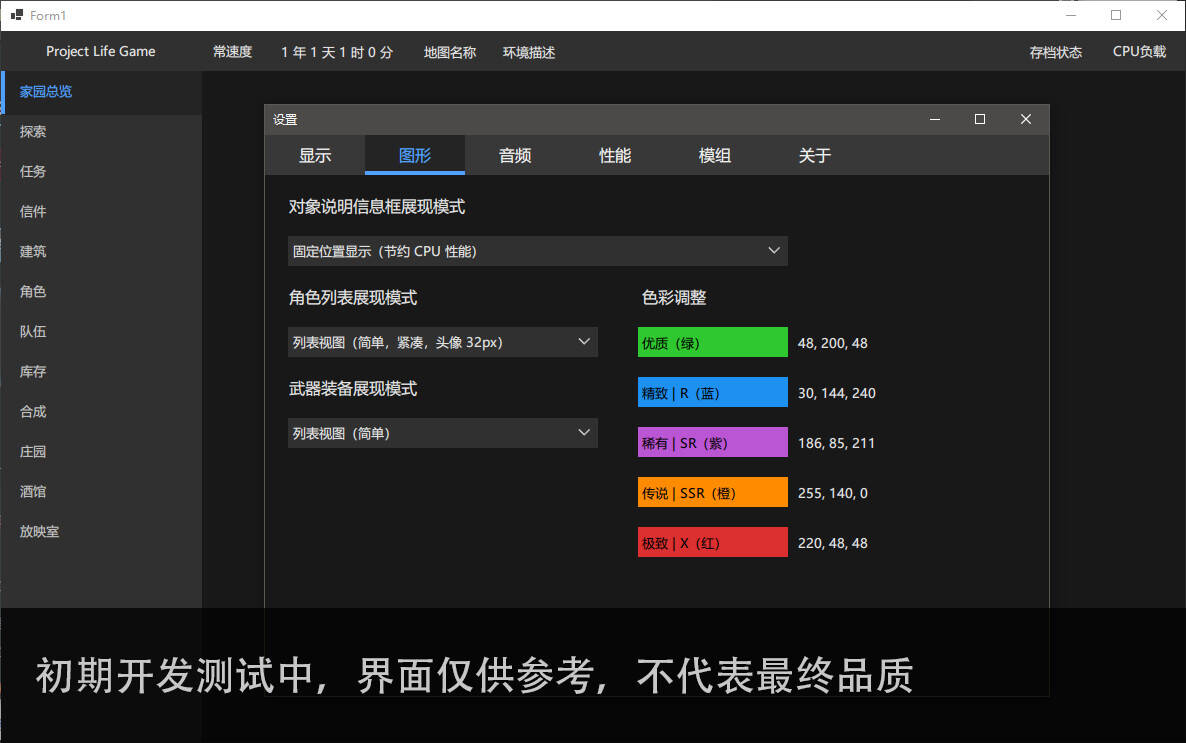Open the 音频 settings tab

click(514, 155)
